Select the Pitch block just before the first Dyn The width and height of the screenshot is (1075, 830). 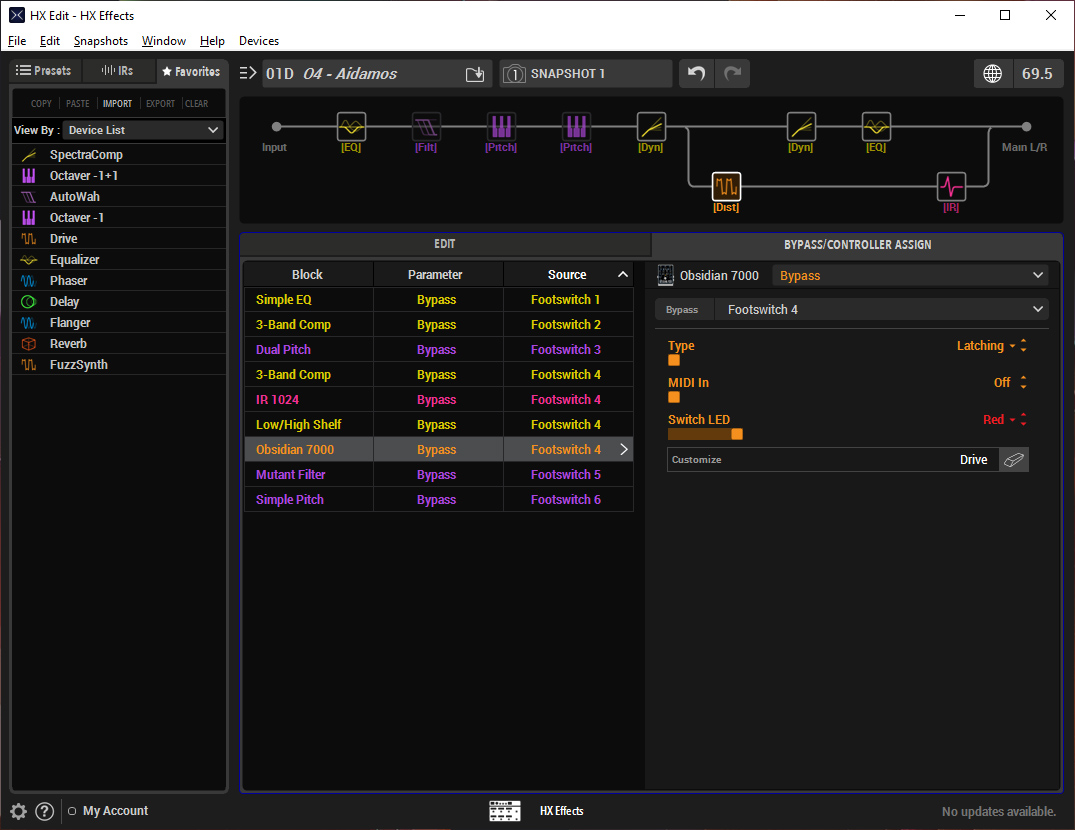(576, 127)
